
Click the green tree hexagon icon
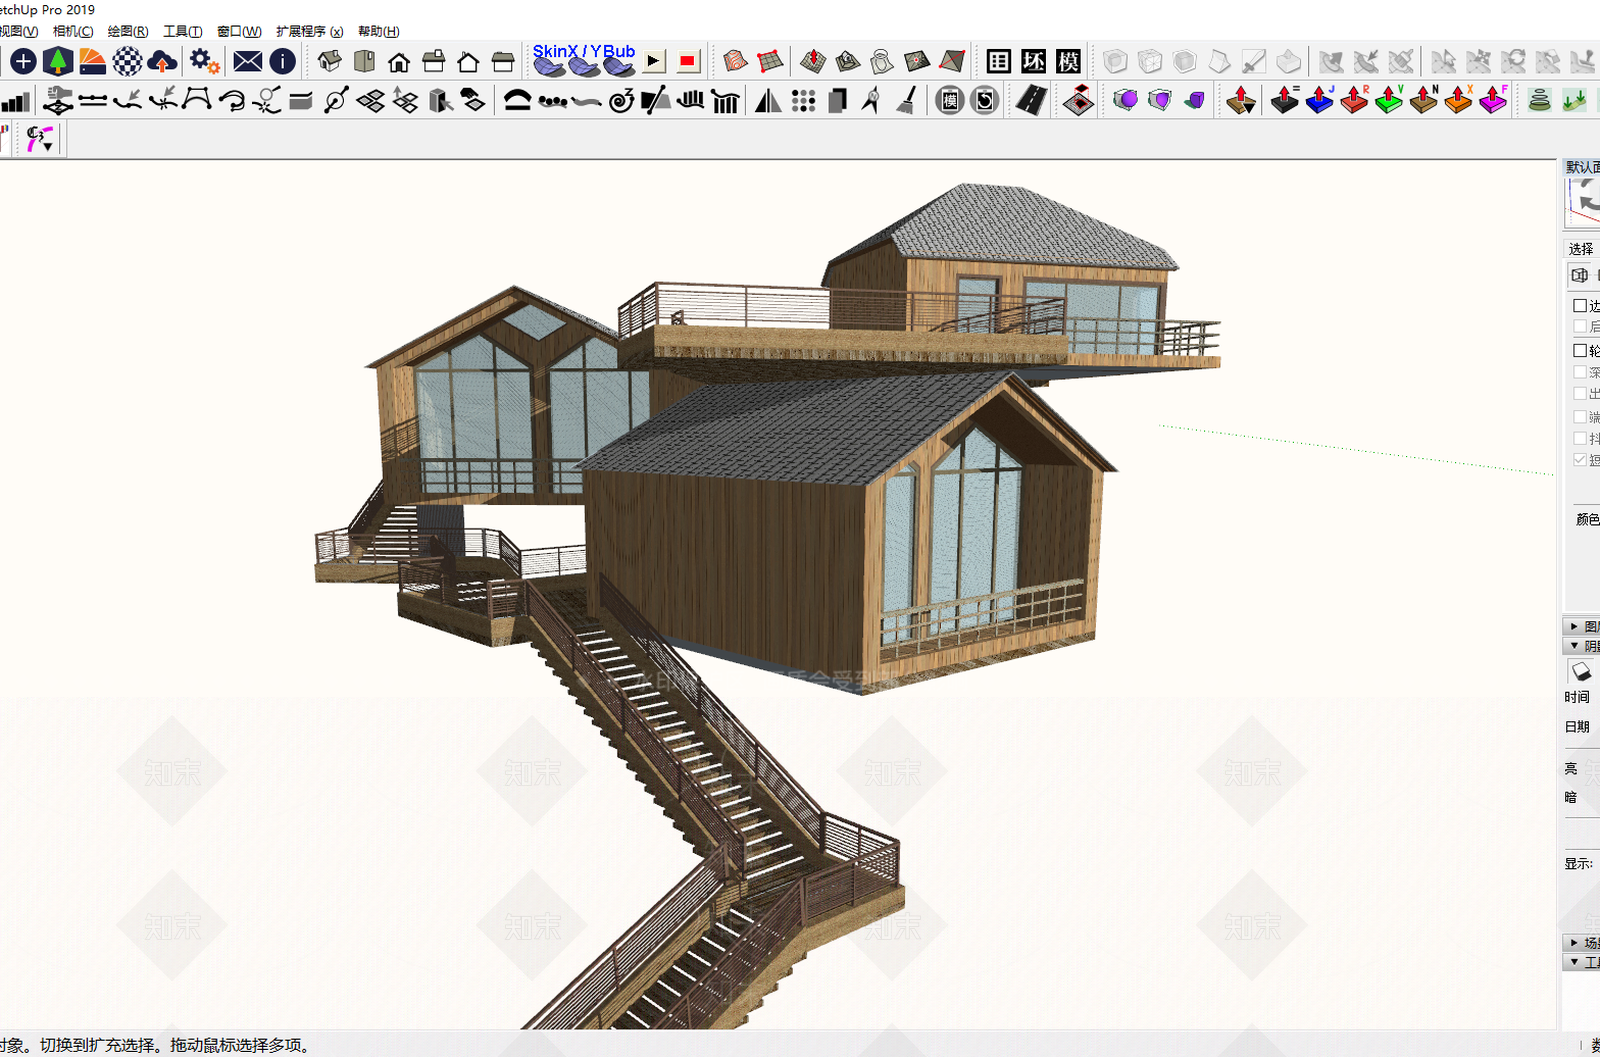[x=58, y=62]
